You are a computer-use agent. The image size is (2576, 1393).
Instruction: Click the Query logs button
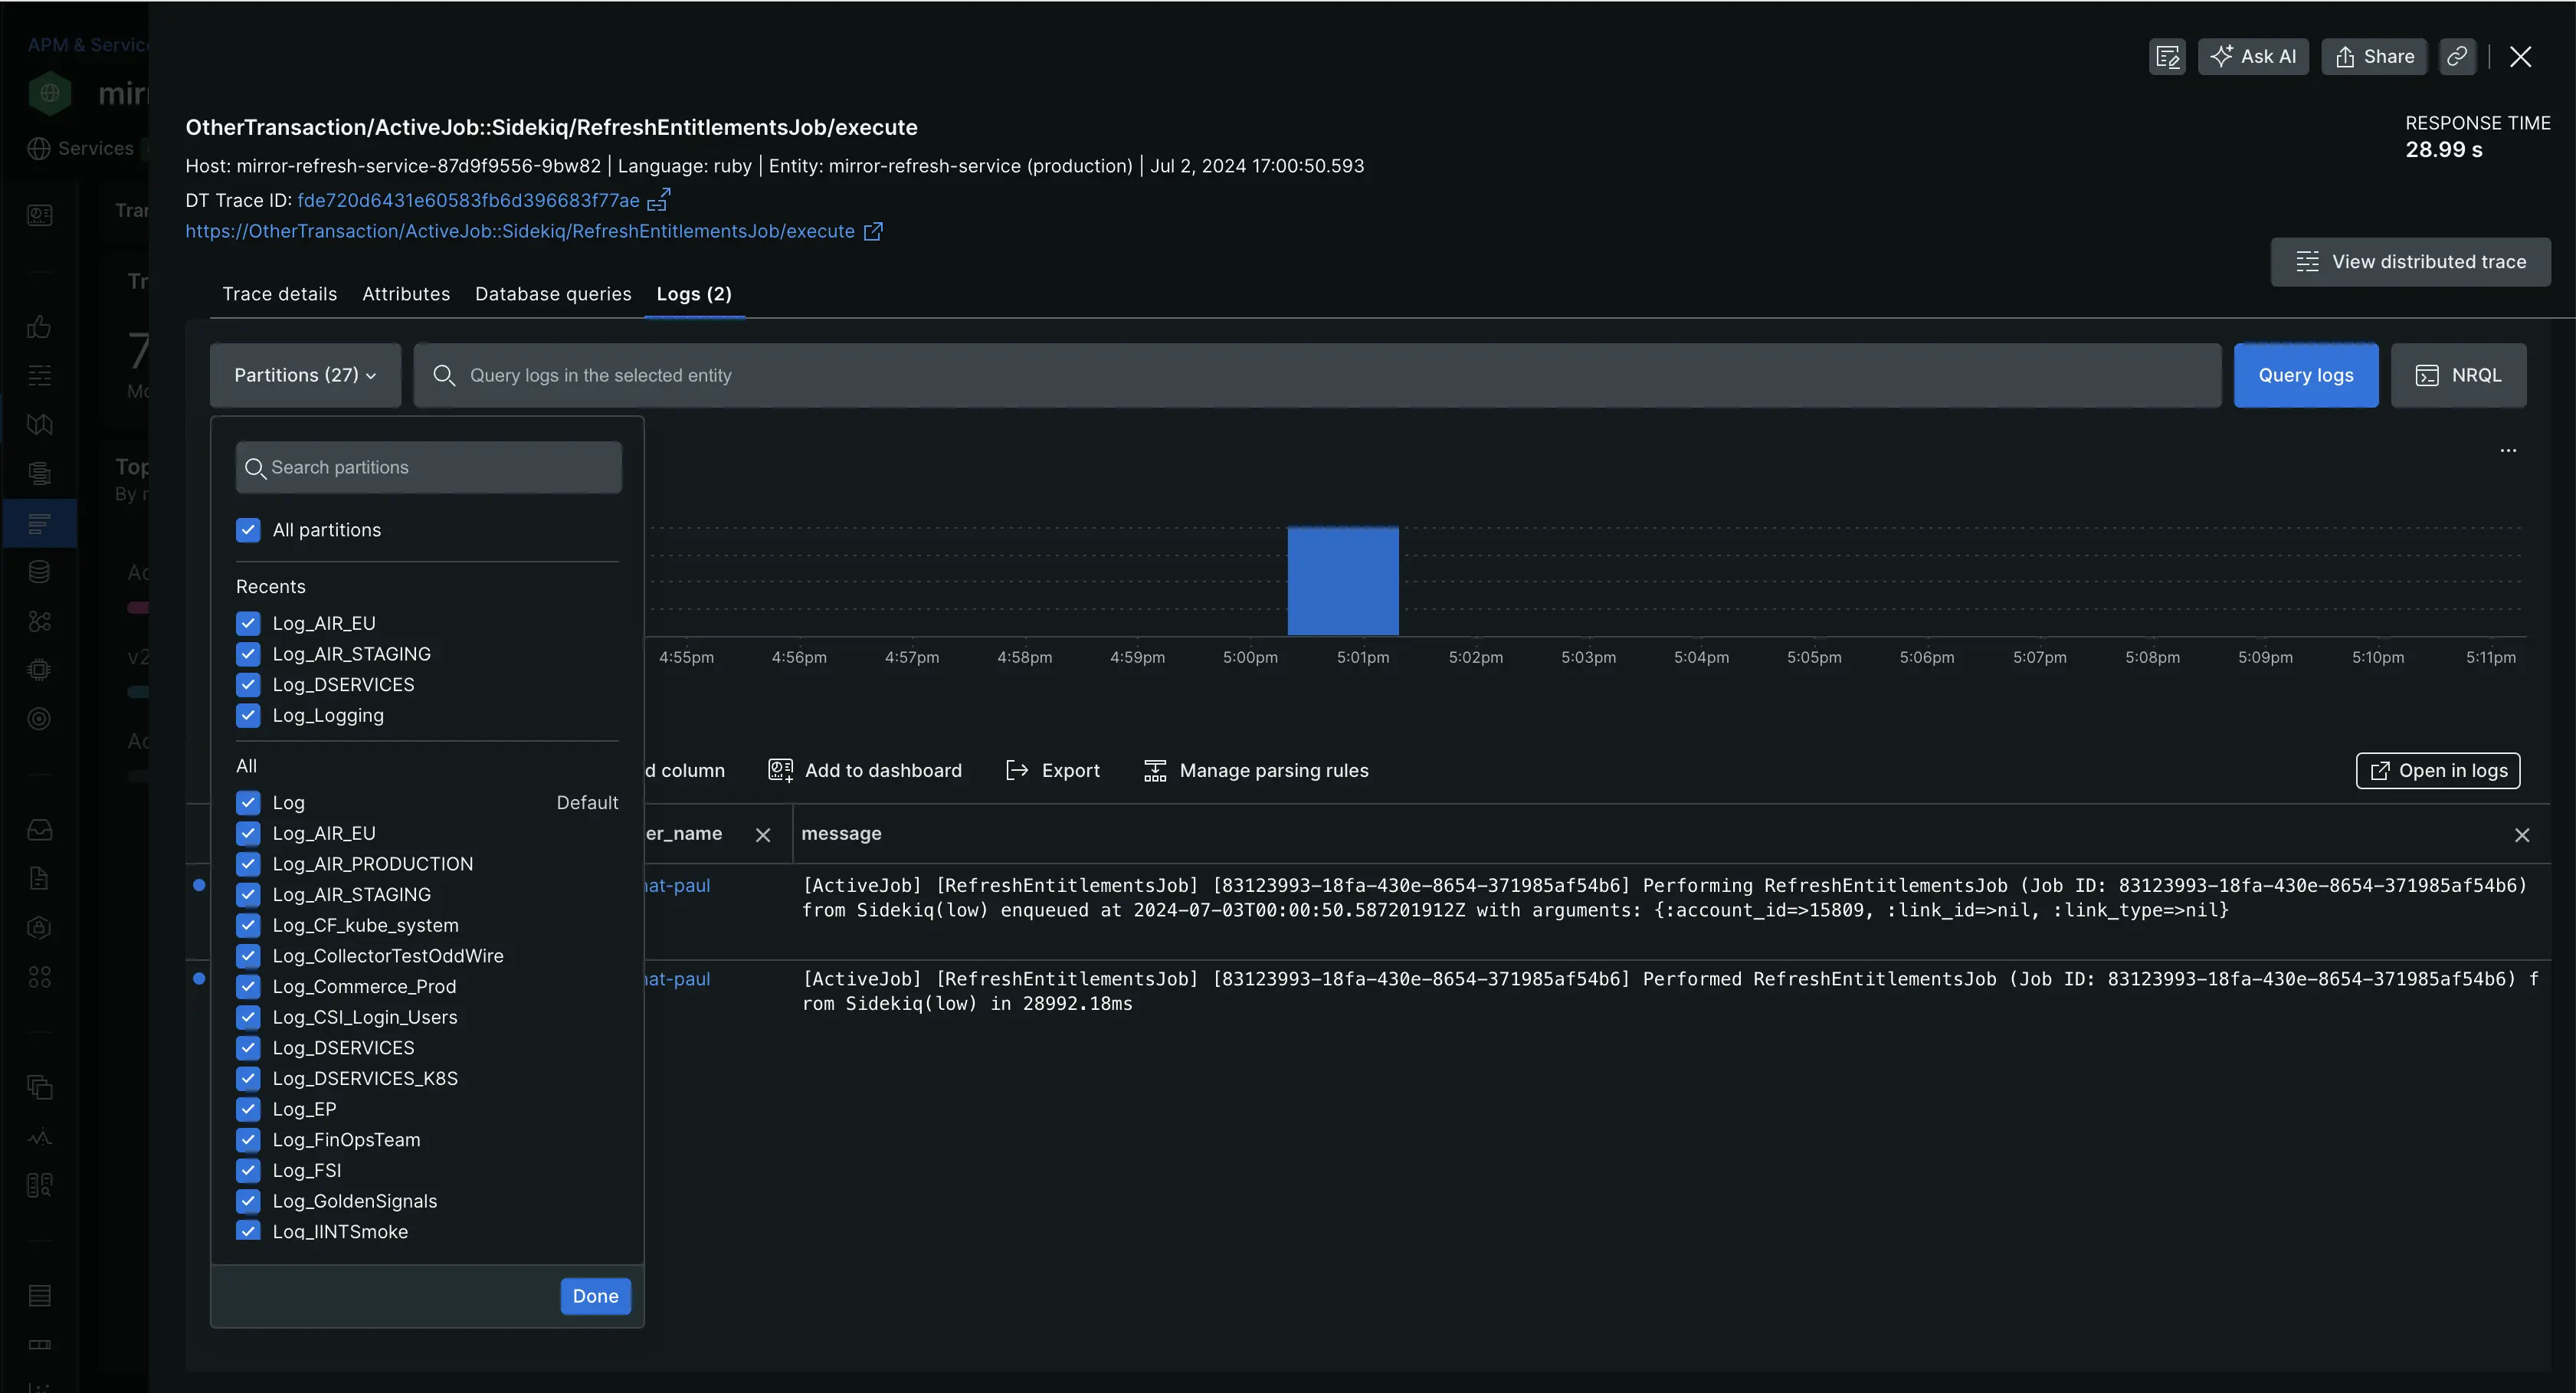[x=2306, y=375]
